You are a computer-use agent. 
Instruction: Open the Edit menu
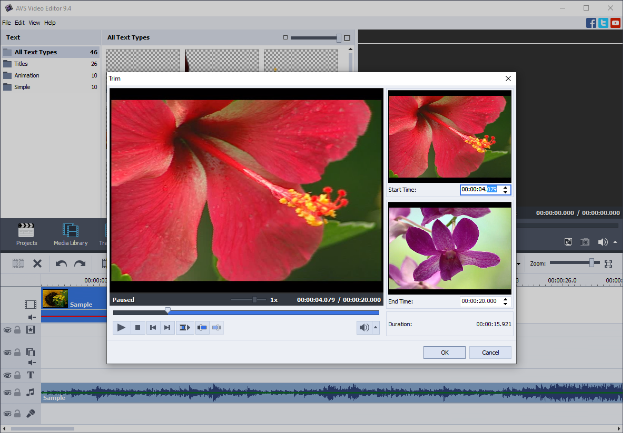pyautogui.click(x=20, y=21)
